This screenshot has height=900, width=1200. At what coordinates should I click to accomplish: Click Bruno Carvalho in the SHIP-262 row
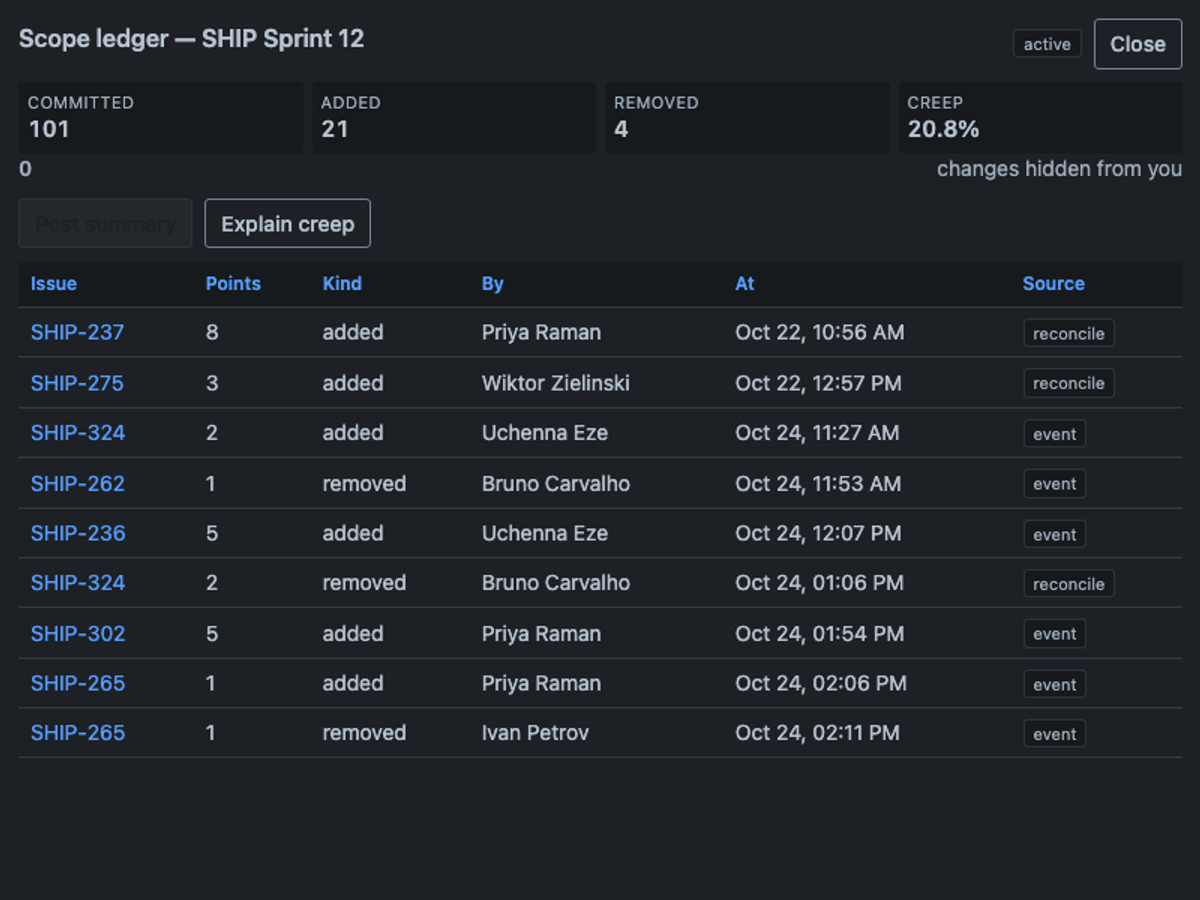(x=556, y=484)
